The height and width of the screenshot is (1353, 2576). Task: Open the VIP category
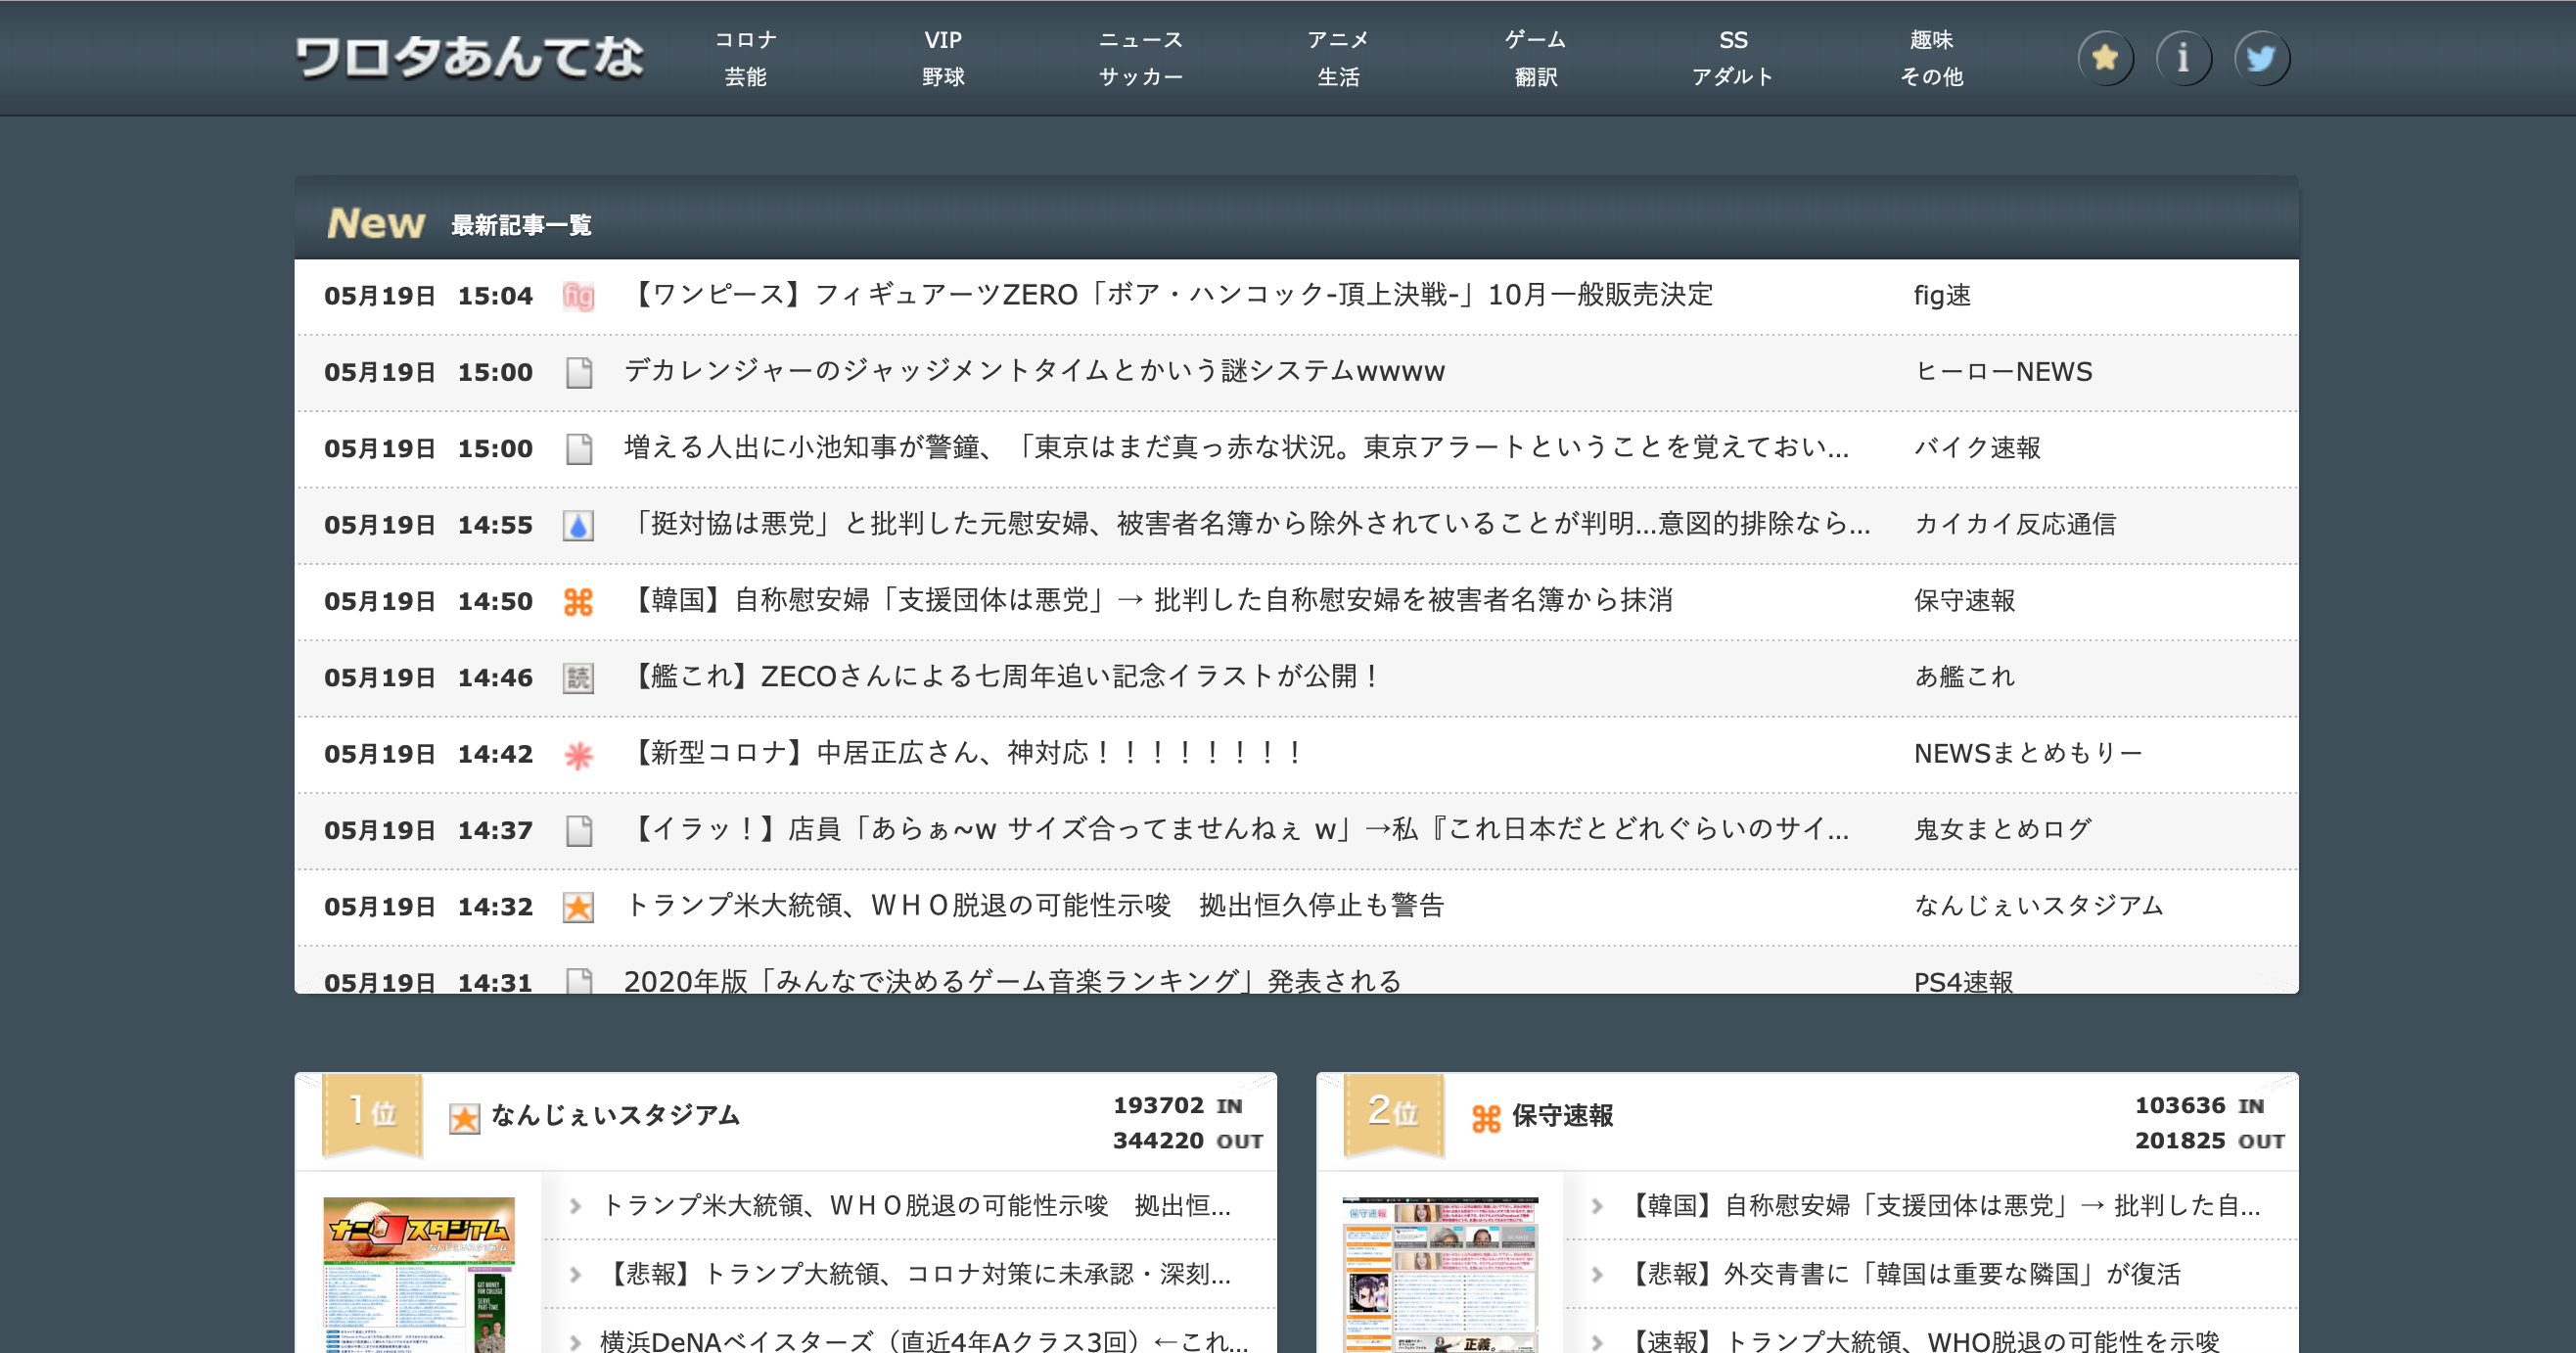(943, 40)
